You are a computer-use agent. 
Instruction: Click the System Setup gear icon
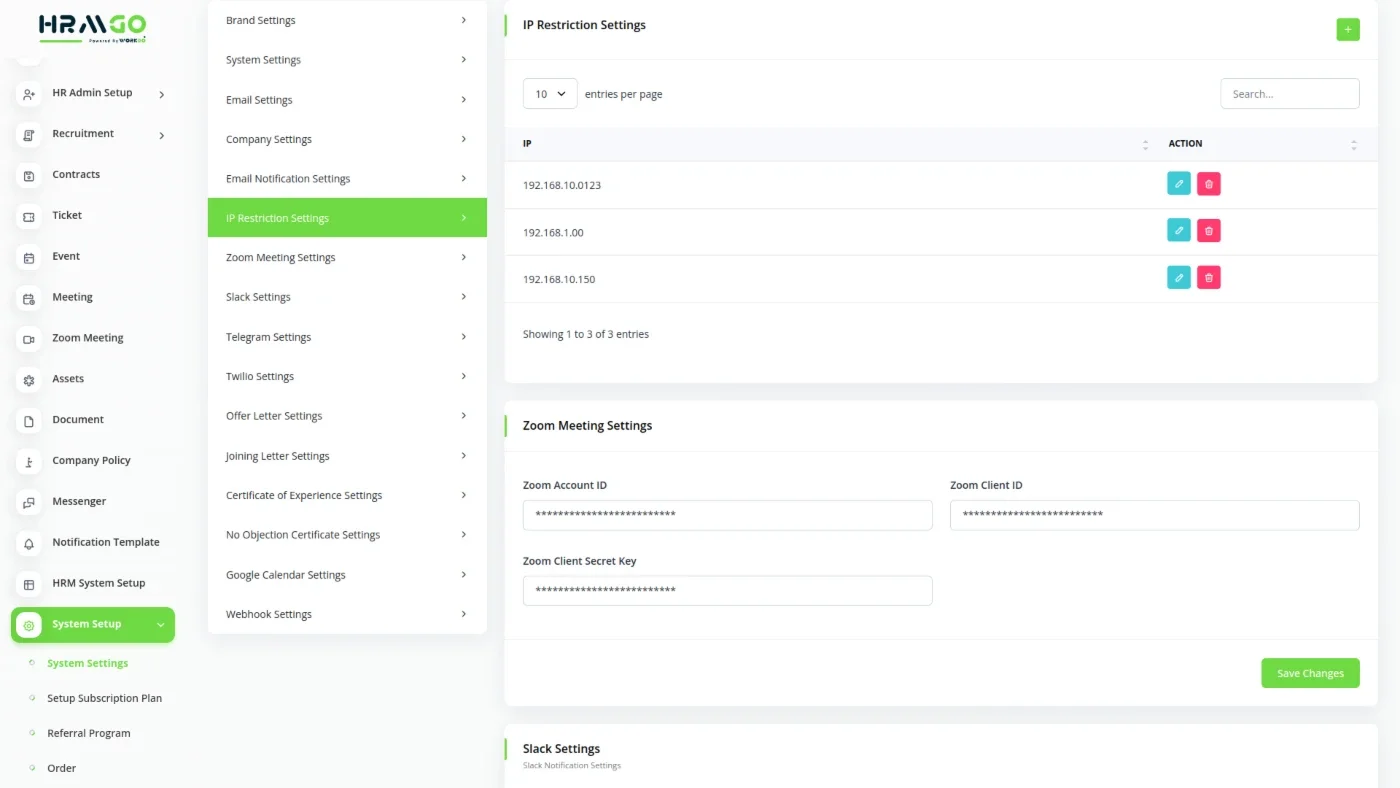(x=29, y=626)
